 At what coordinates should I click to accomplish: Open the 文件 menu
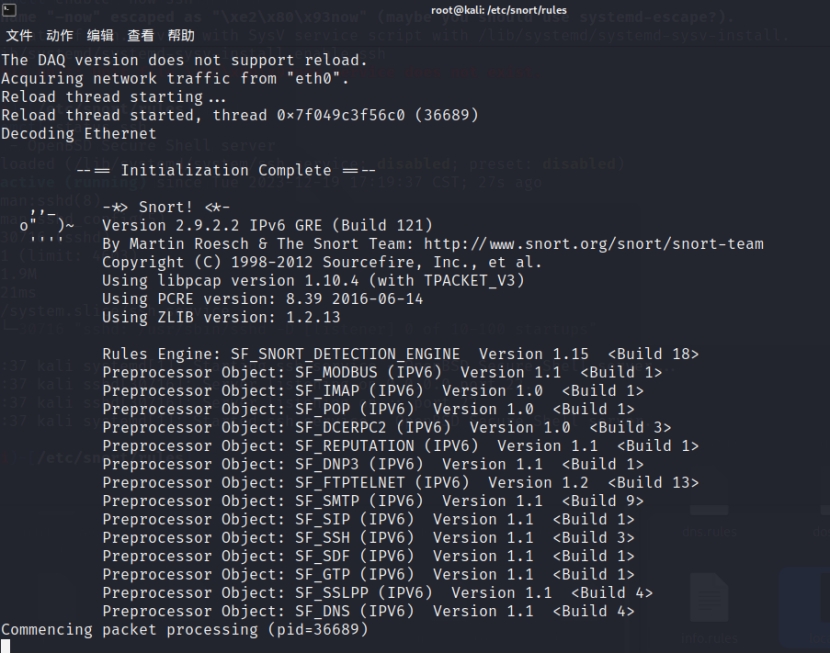tap(17, 36)
